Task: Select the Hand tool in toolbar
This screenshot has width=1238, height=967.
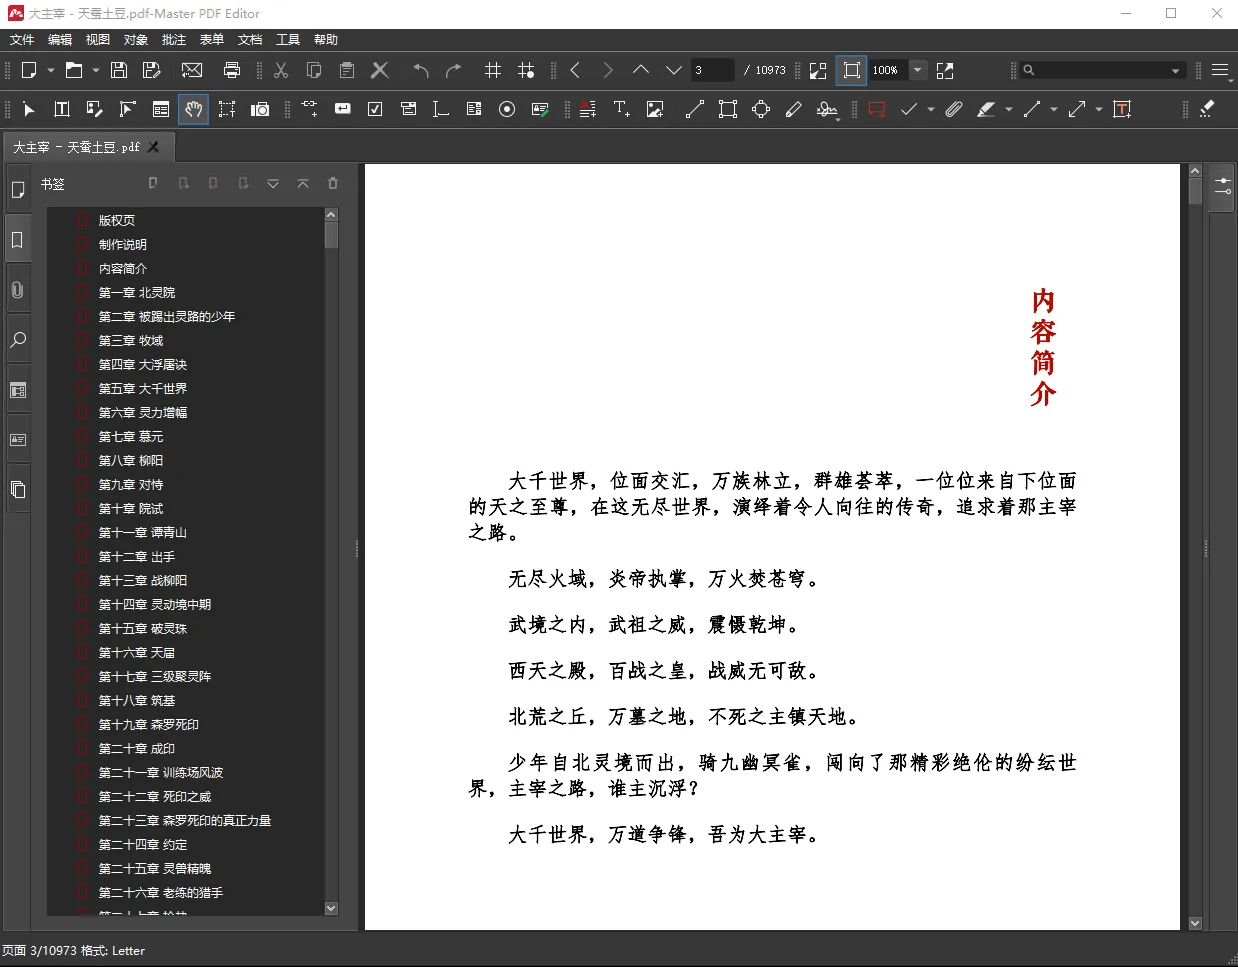Action: click(194, 109)
